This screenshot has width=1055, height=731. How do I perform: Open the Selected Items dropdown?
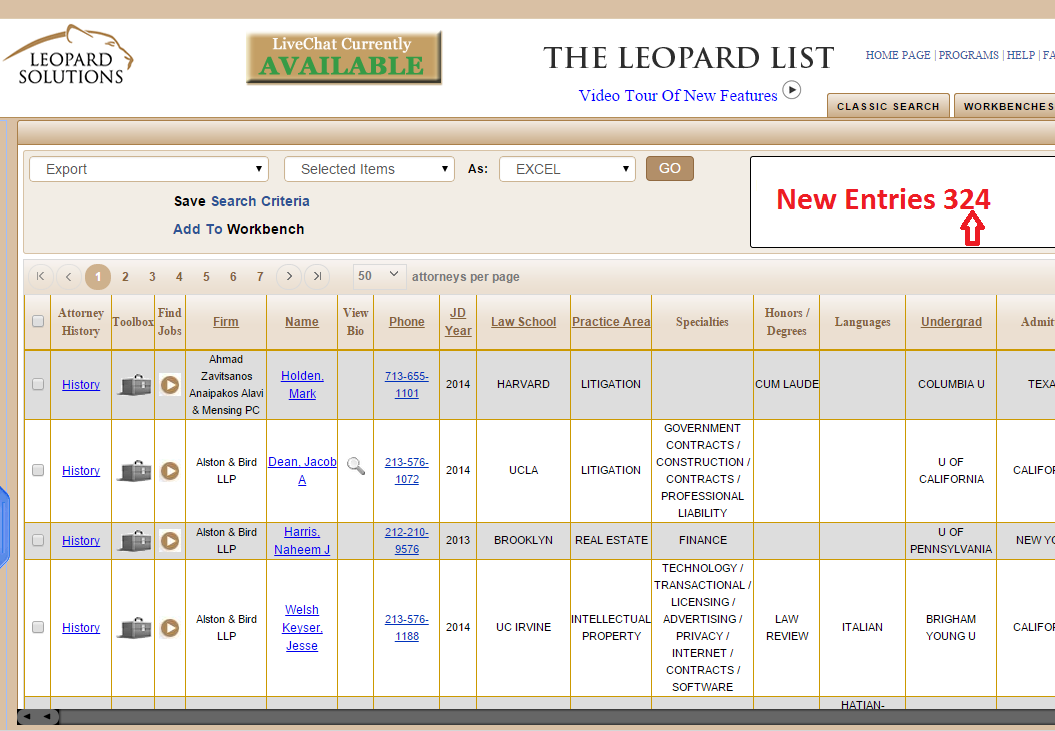[369, 169]
